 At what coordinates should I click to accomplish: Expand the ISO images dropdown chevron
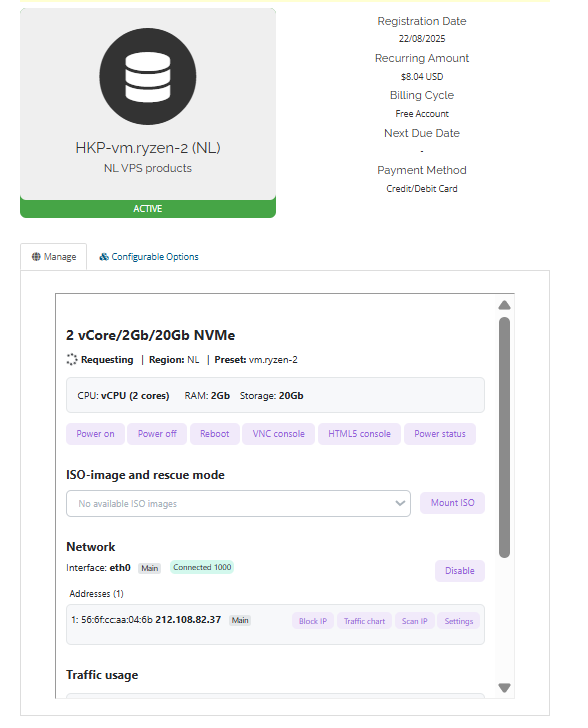tap(400, 503)
